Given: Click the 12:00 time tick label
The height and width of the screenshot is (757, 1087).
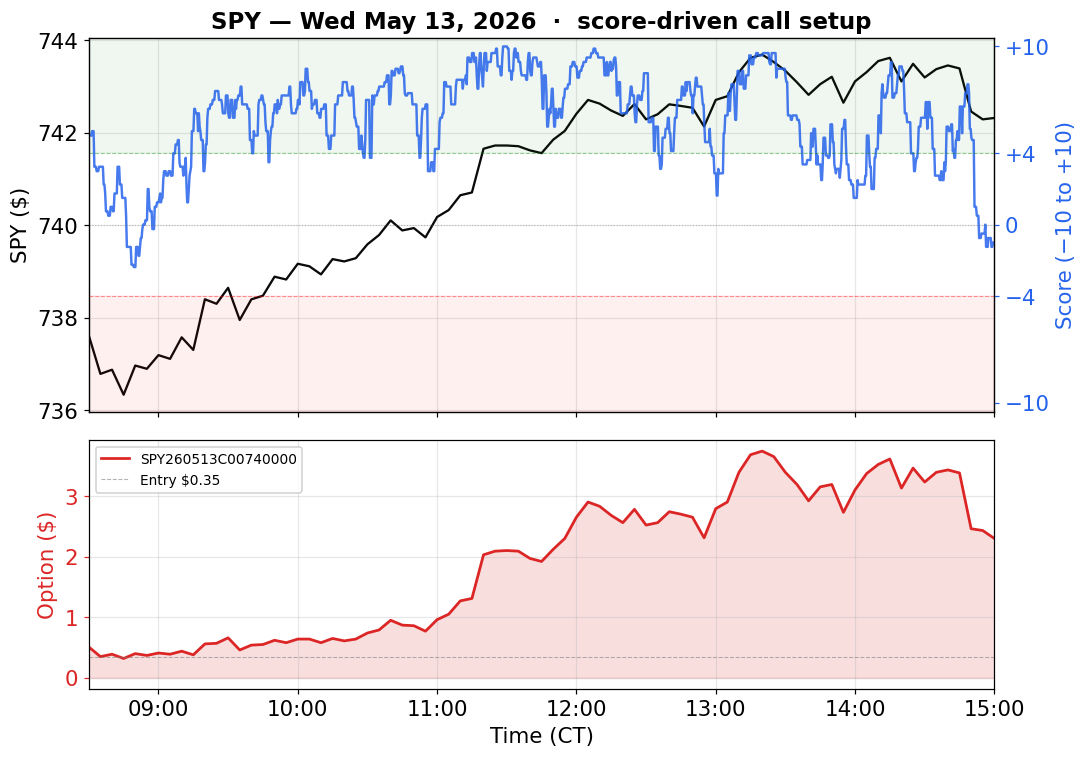Looking at the screenshot, I should [577, 708].
